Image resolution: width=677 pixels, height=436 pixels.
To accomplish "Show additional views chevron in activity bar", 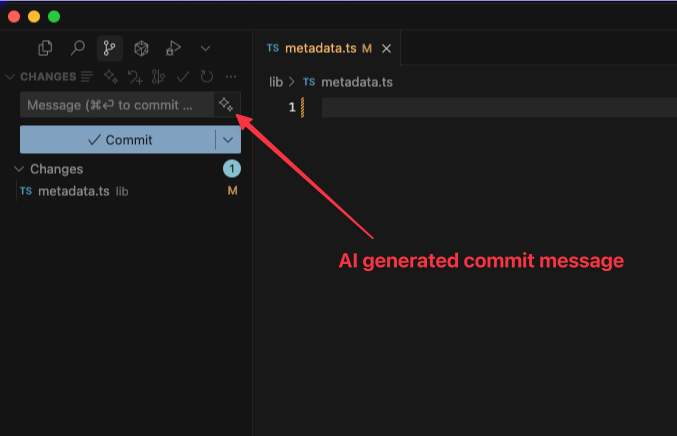I will point(206,48).
